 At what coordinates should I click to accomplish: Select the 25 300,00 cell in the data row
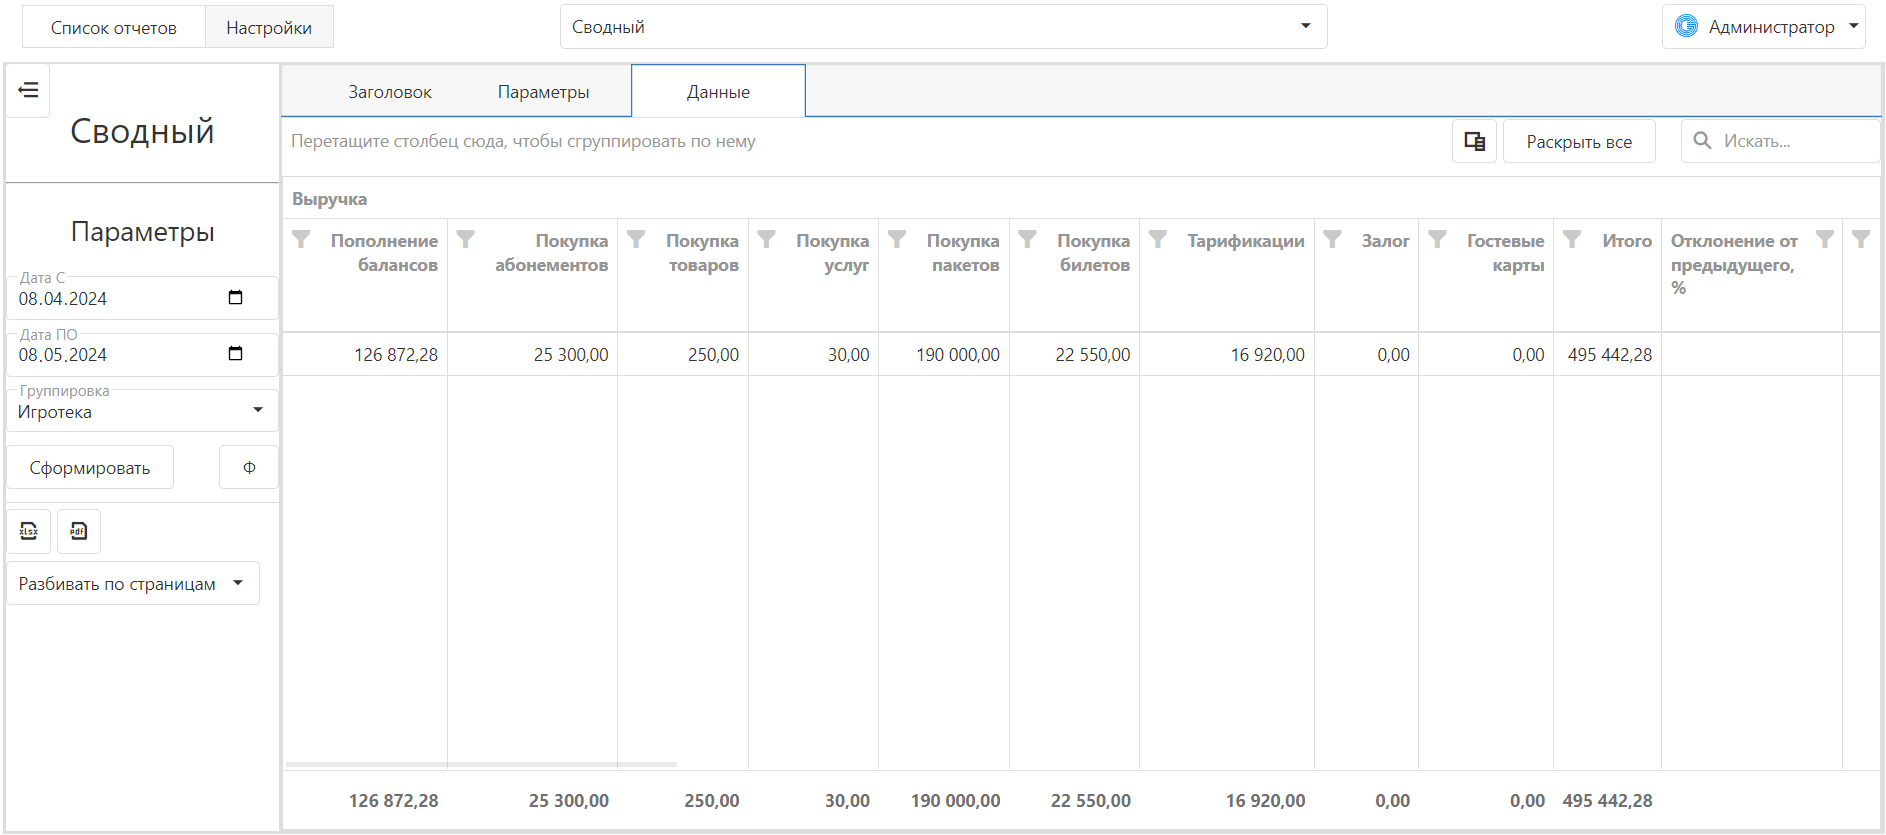532,354
